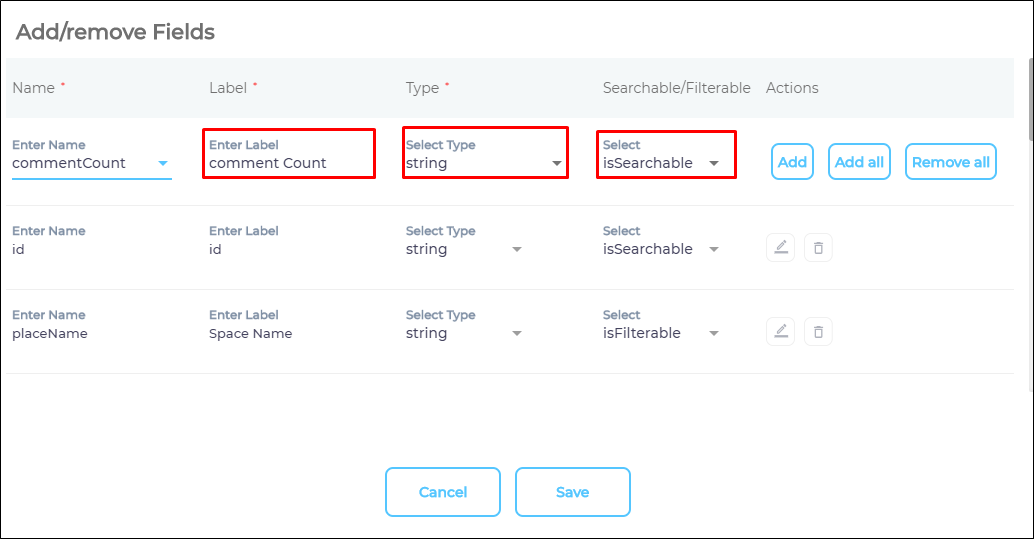
Task: Expand the isFilterable dropdown for placeName
Action: 714,333
